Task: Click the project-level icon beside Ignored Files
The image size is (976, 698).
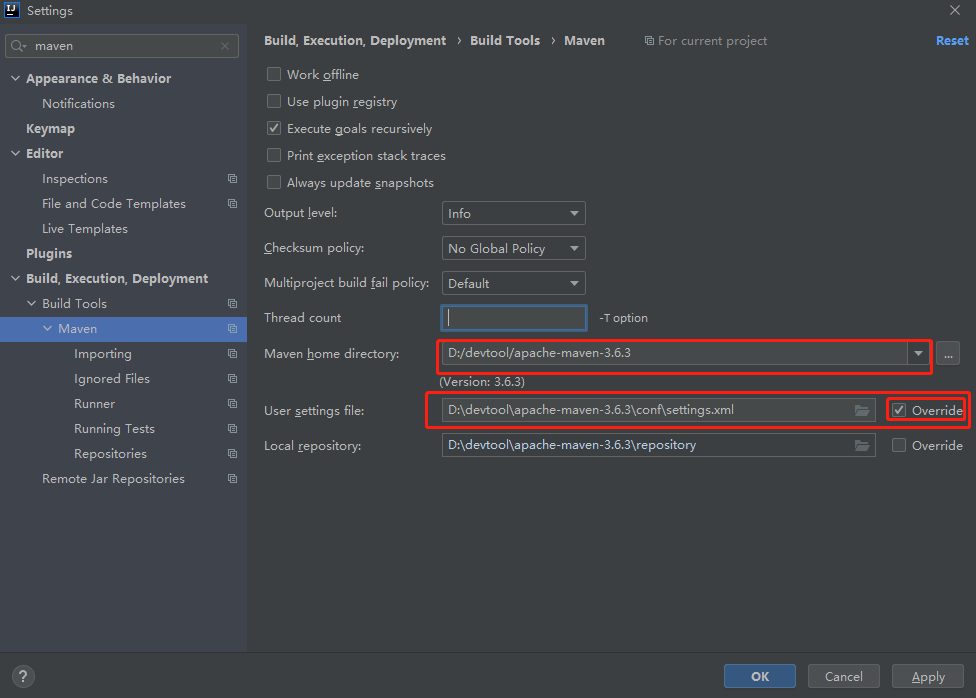Action: pyautogui.click(x=232, y=379)
